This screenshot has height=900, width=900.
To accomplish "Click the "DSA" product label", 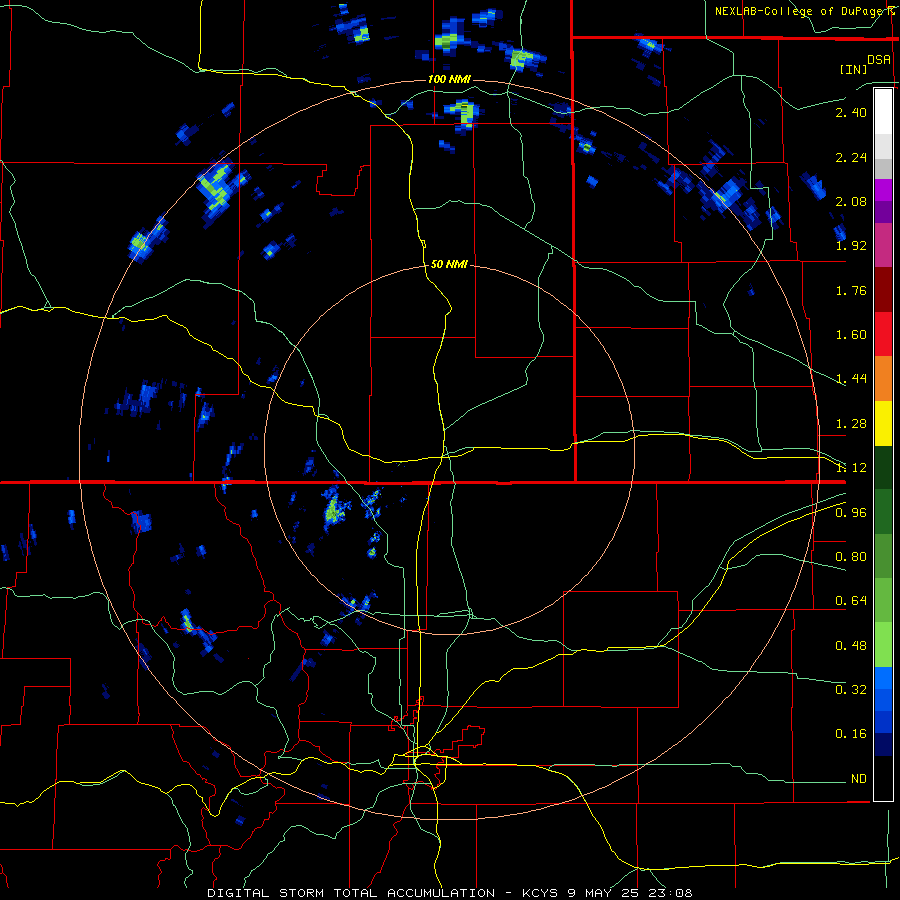I will (x=879, y=60).
